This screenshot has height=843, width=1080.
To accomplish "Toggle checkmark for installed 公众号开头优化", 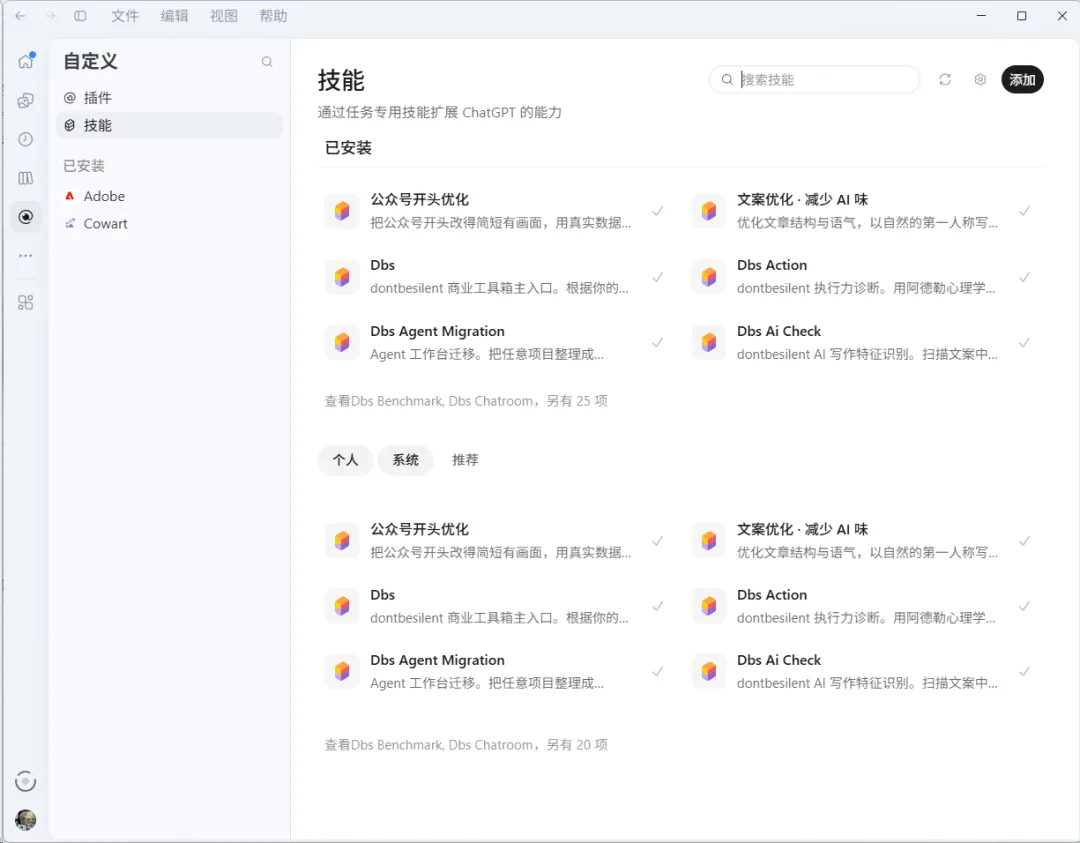I will [x=658, y=211].
